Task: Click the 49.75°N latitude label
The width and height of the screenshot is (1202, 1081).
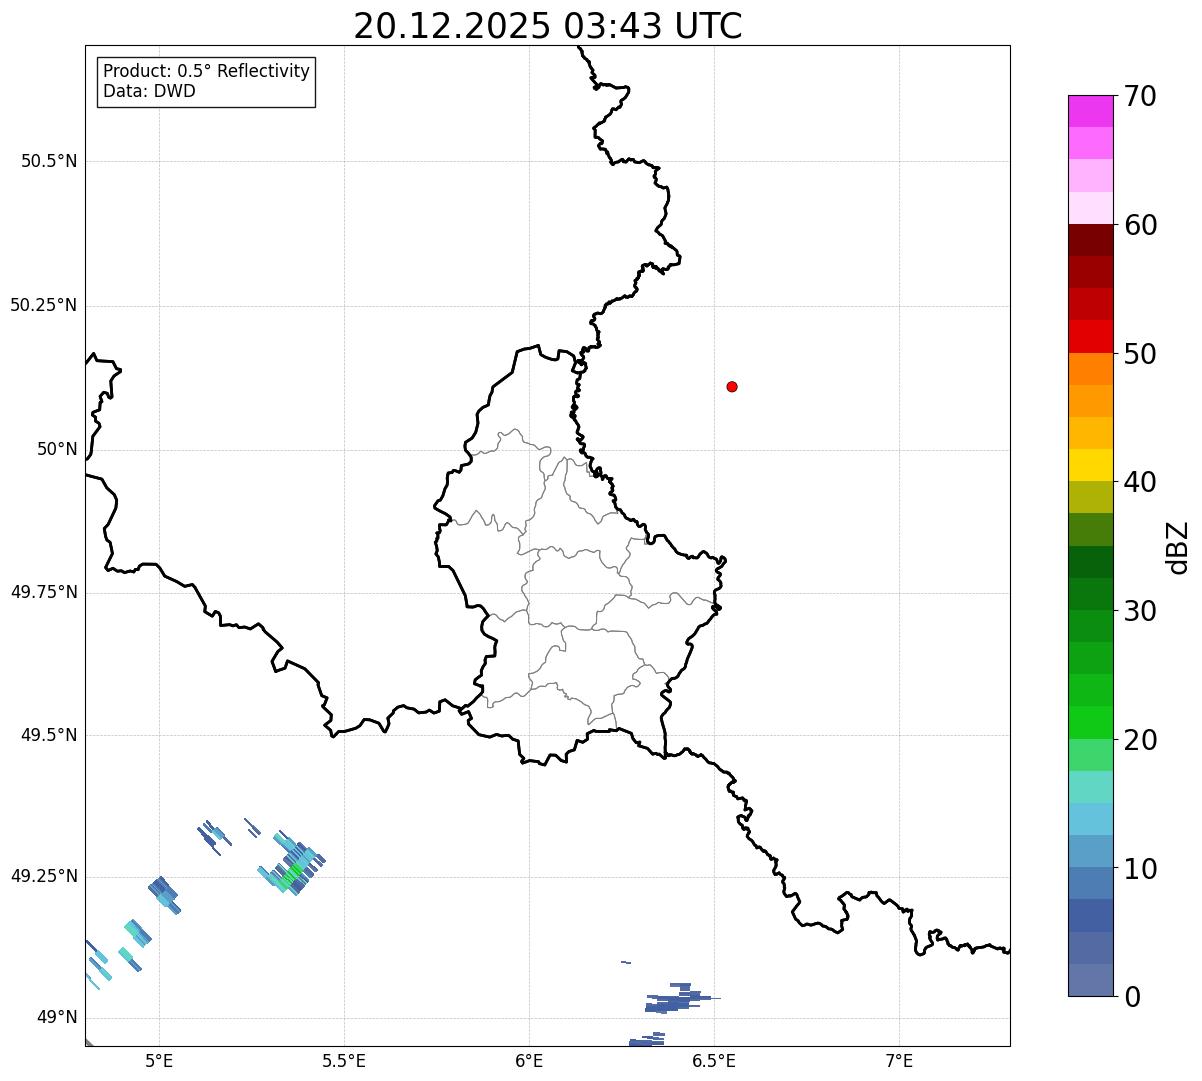Action: click(44, 592)
